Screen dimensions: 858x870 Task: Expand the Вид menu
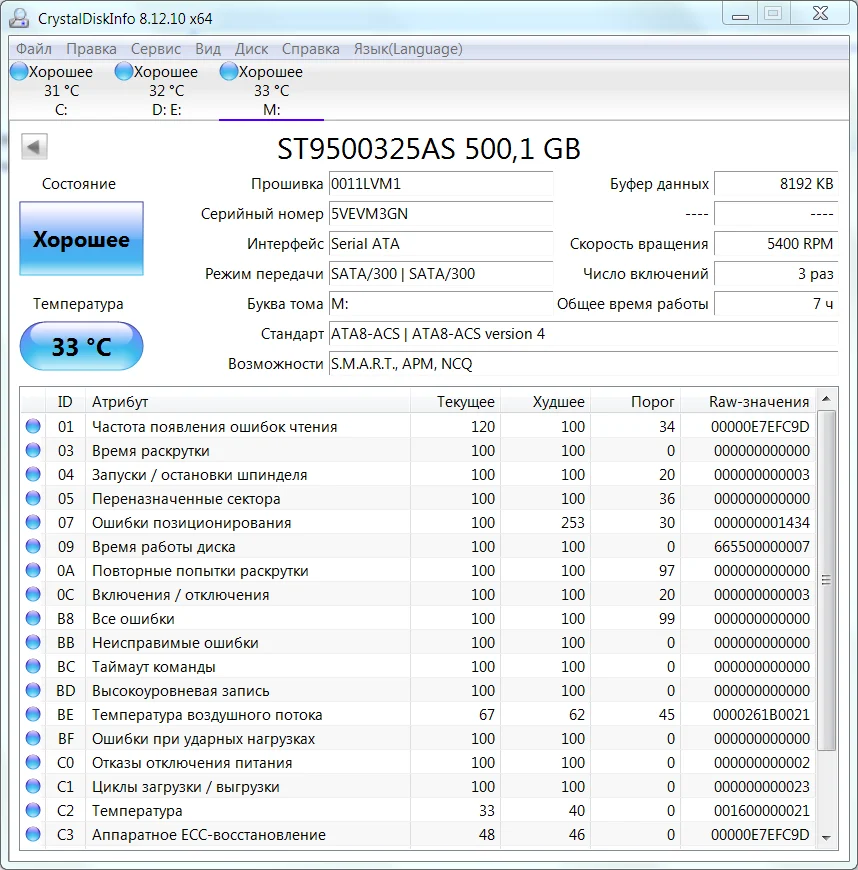[208, 49]
